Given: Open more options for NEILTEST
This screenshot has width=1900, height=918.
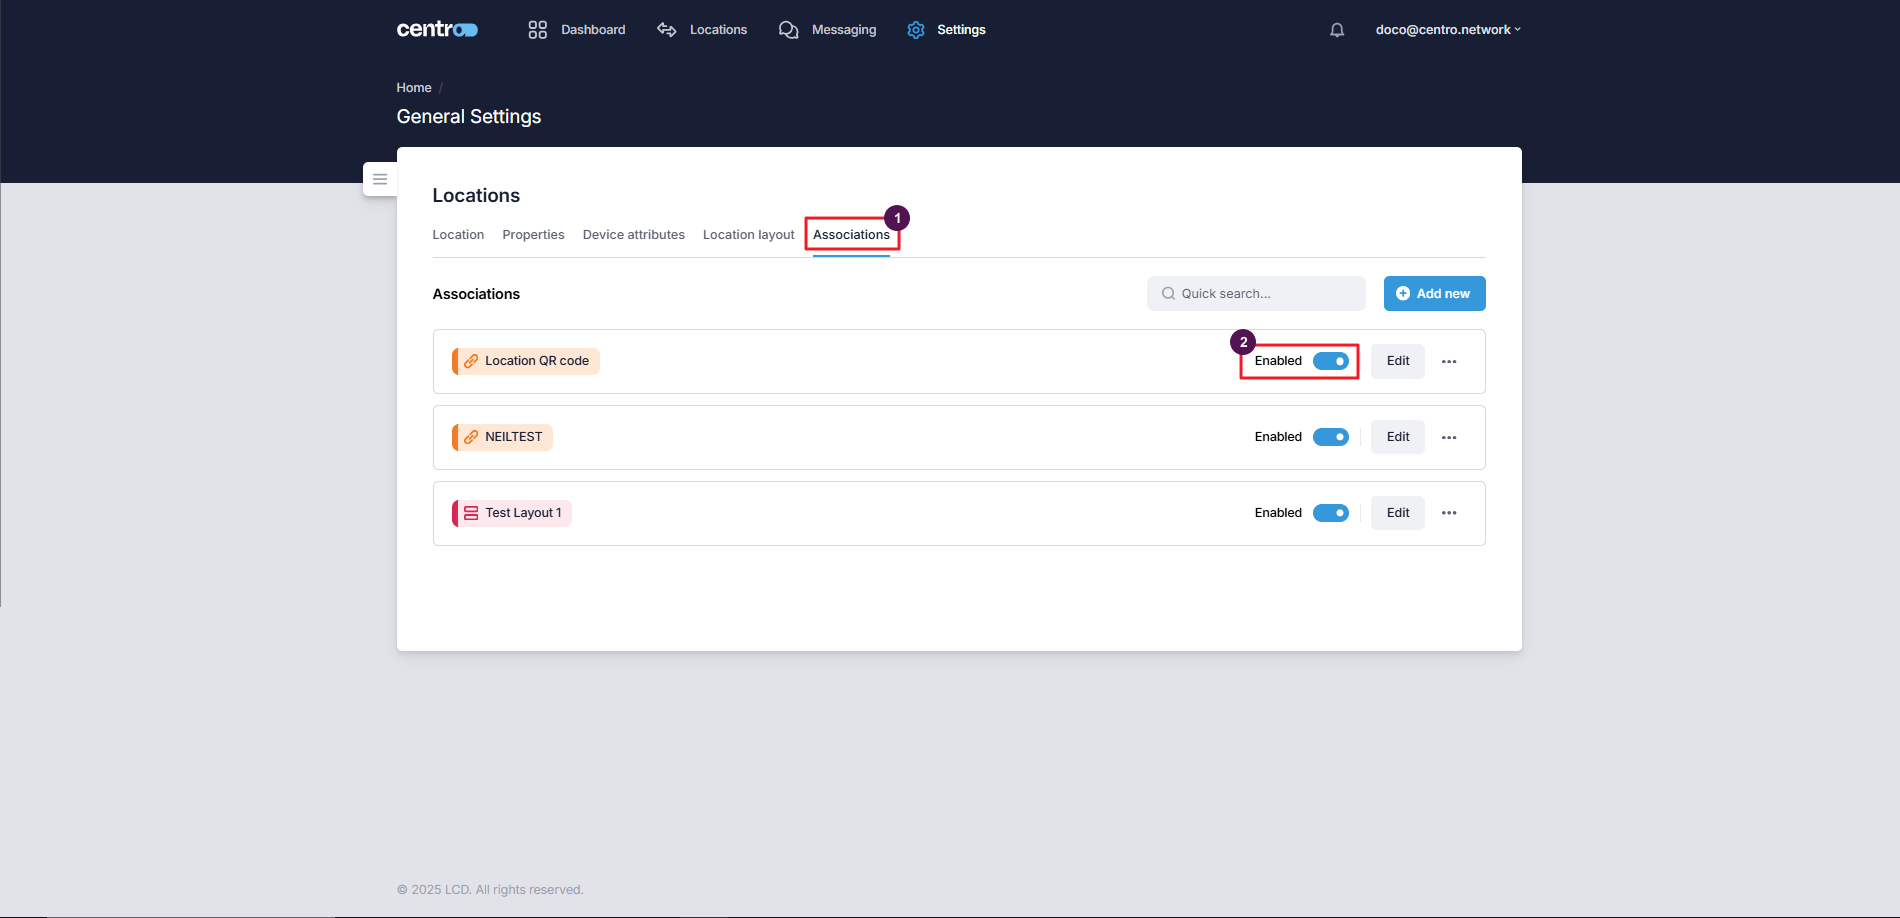Looking at the screenshot, I should [x=1449, y=437].
